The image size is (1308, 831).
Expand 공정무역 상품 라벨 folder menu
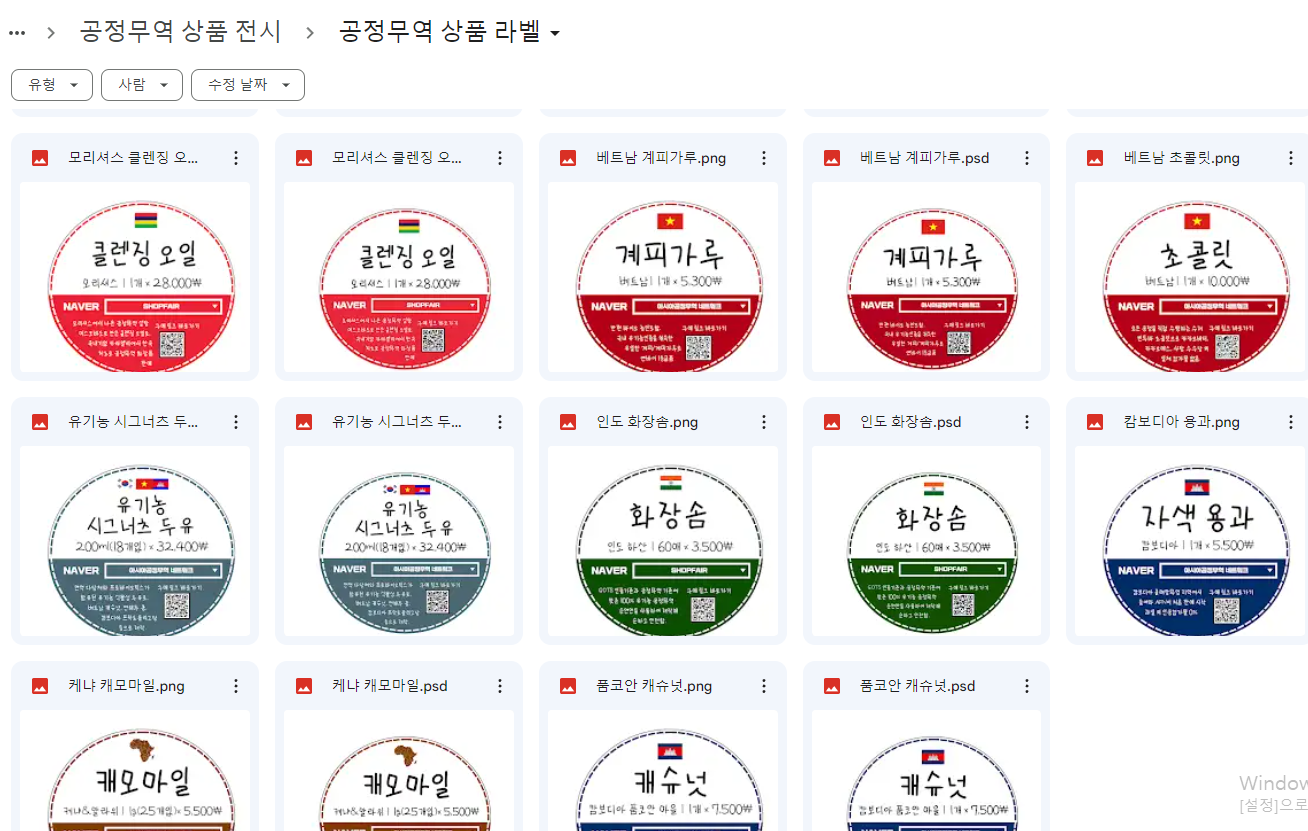click(x=450, y=32)
